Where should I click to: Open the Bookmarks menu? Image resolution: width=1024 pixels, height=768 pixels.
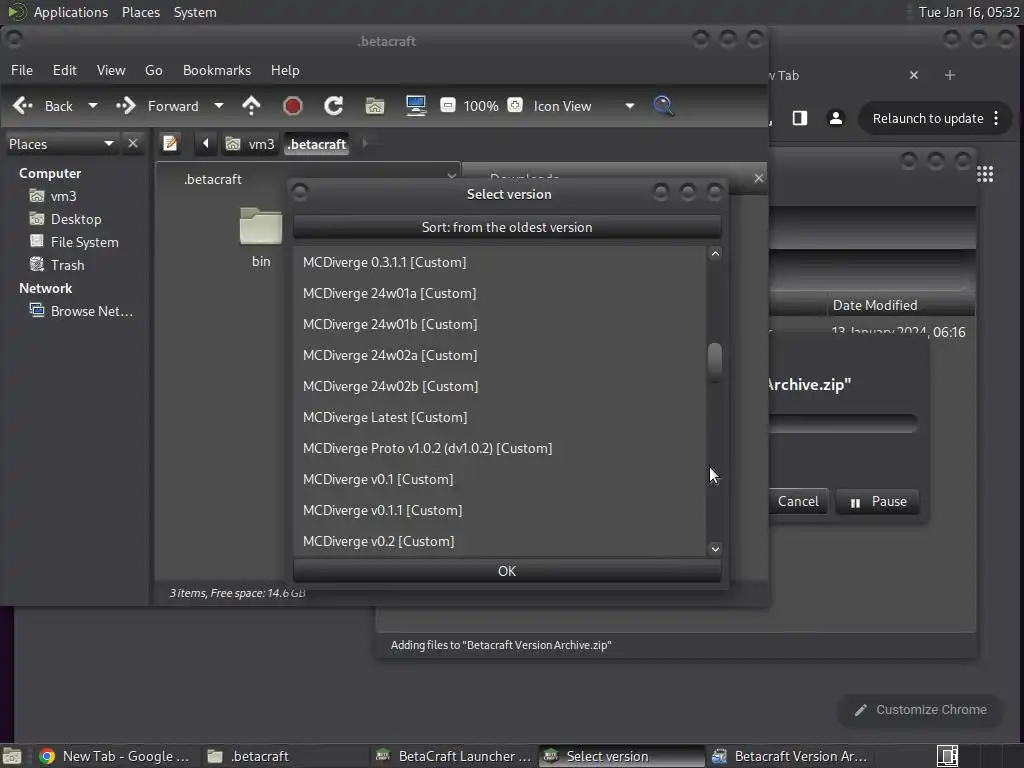[217, 70]
